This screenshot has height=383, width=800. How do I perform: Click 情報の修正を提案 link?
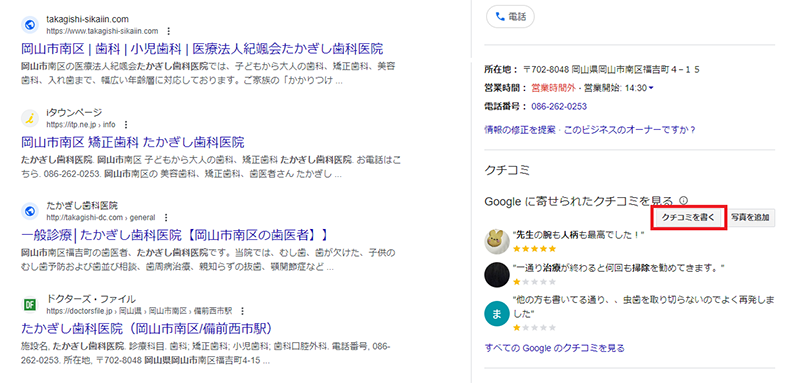(x=520, y=130)
